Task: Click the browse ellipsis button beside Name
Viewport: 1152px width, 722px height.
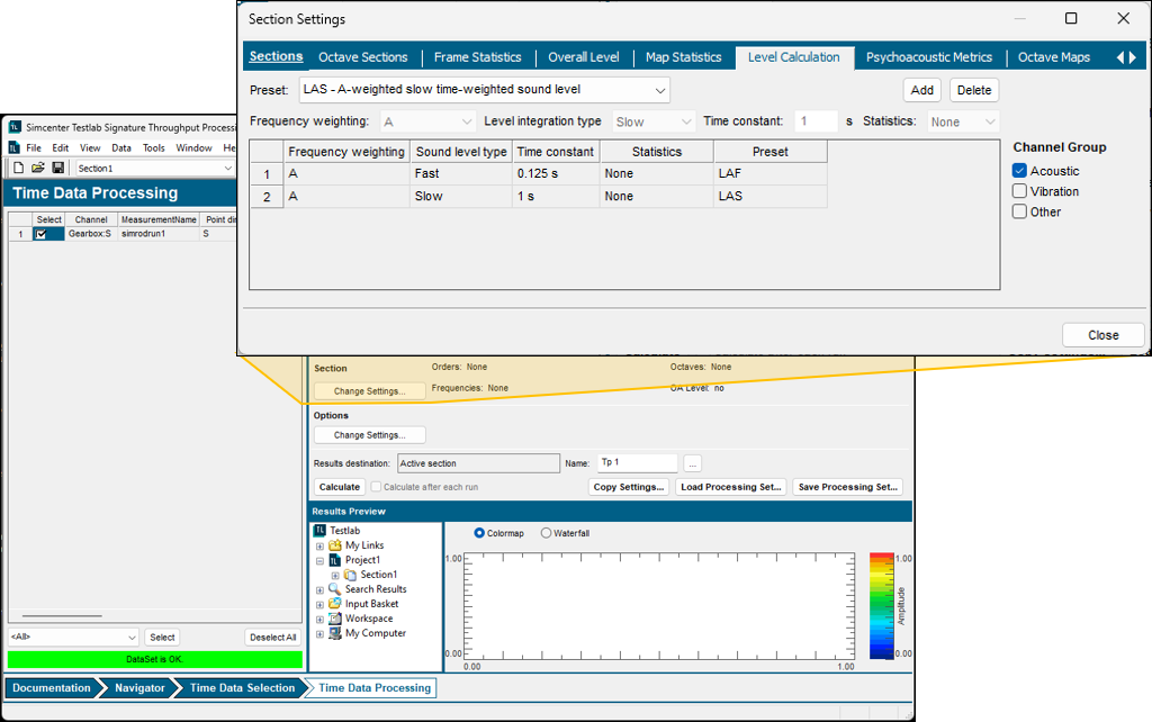Action: 692,463
